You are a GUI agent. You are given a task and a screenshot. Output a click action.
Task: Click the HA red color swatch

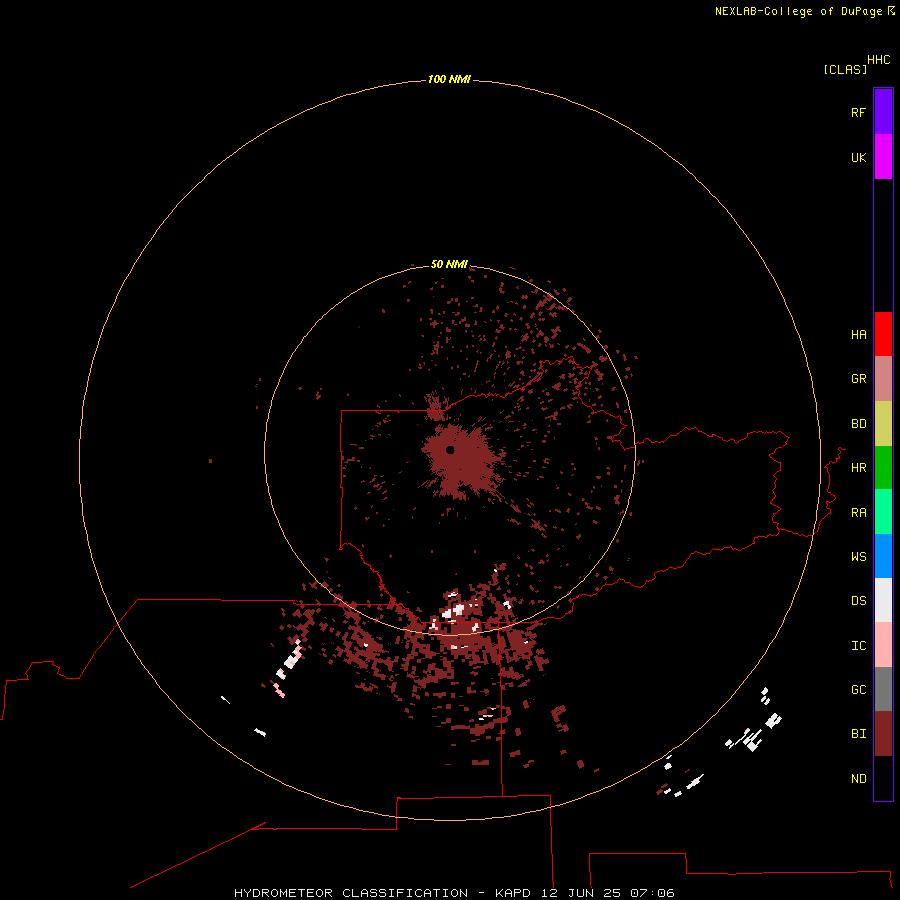883,334
